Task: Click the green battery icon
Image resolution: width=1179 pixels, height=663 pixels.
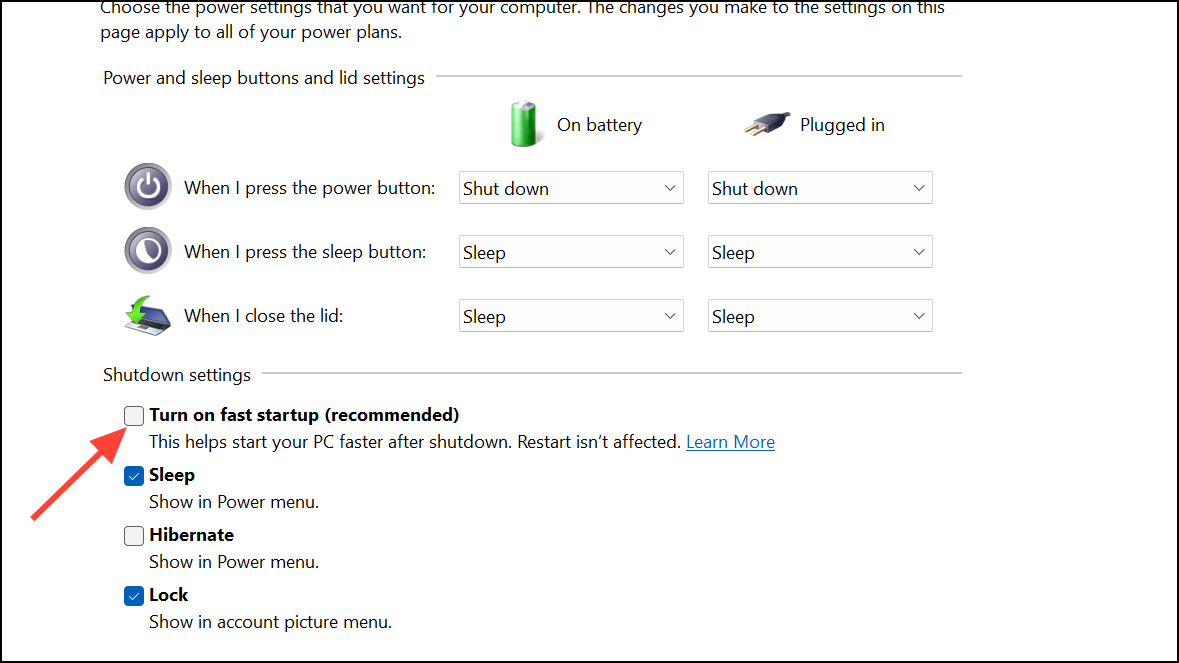Action: tap(523, 124)
